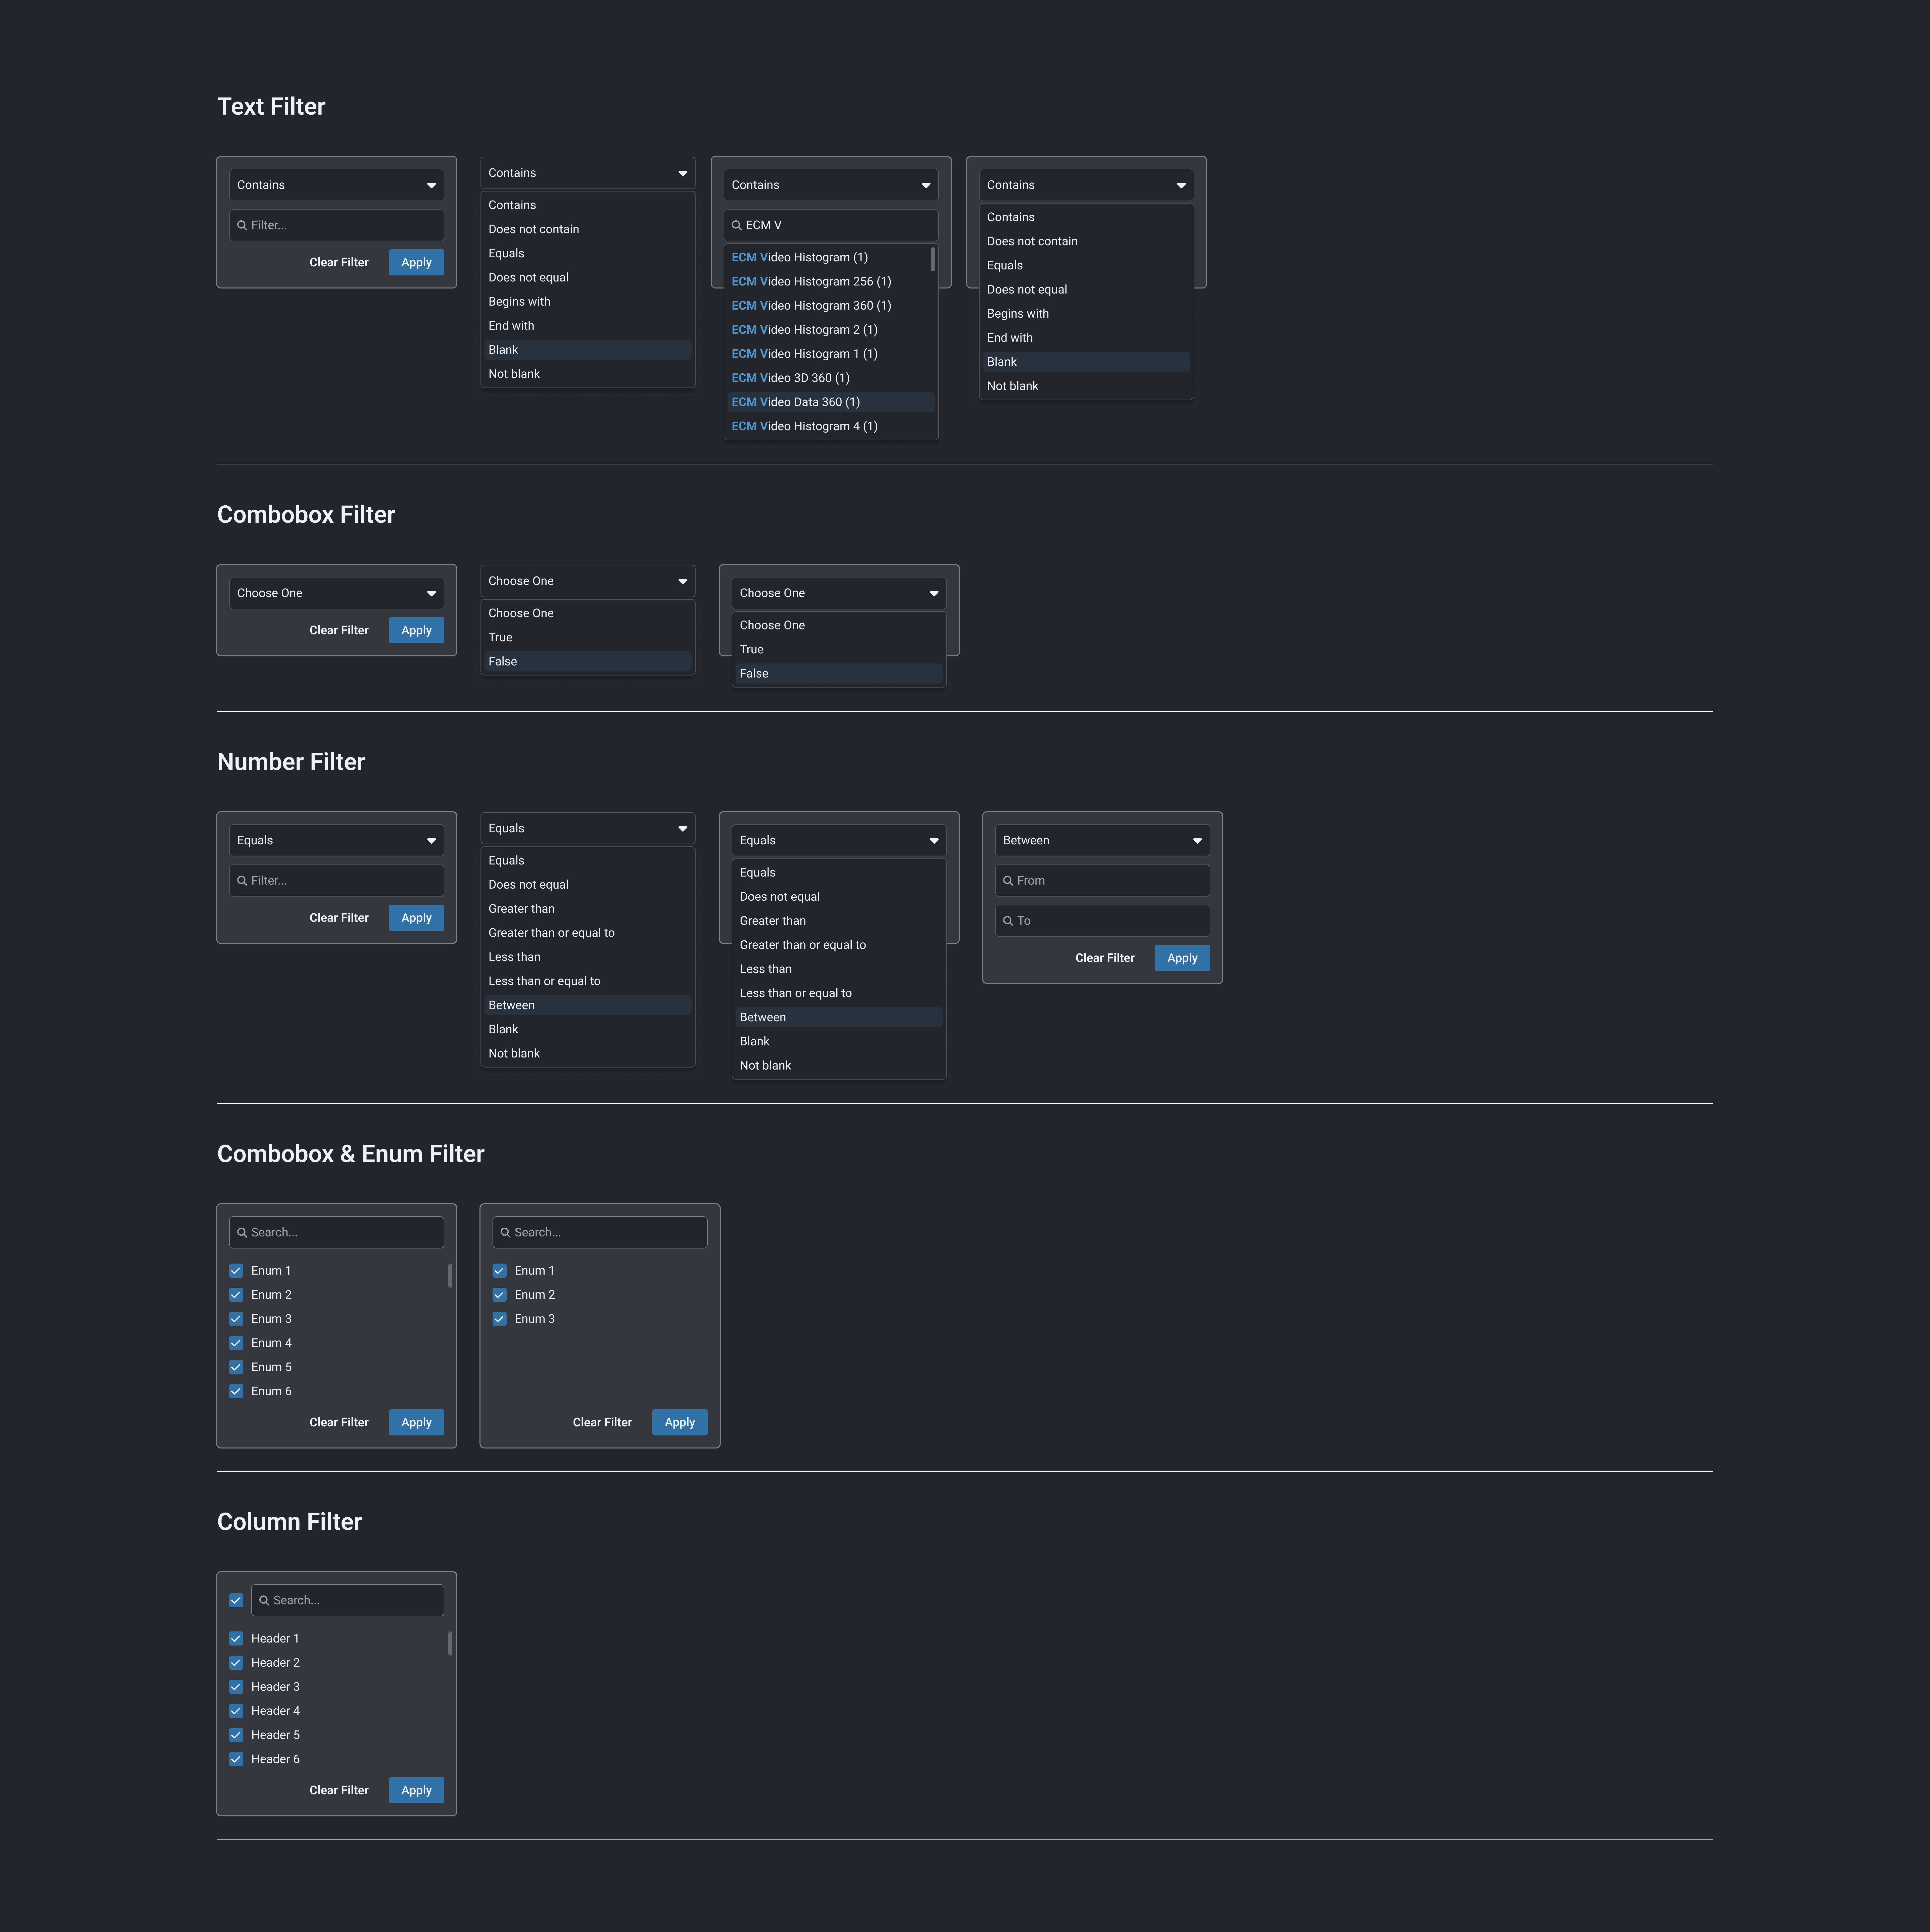Pick suggestion ECM Video Histogram 4 (1)
The height and width of the screenshot is (1932, 1930).
click(x=831, y=426)
